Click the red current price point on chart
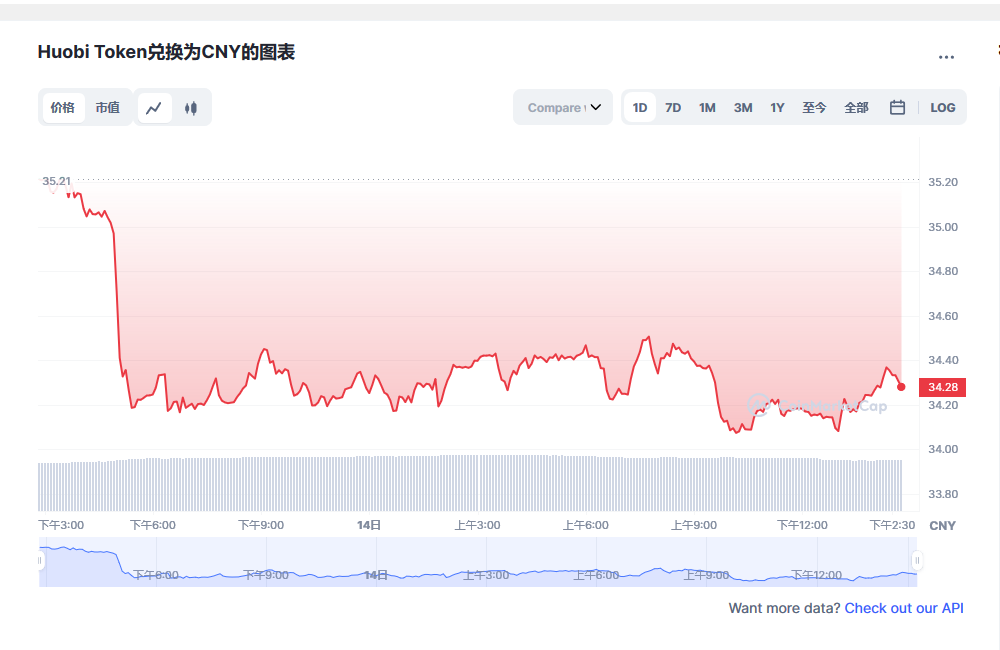This screenshot has width=1000, height=650. coord(901,387)
